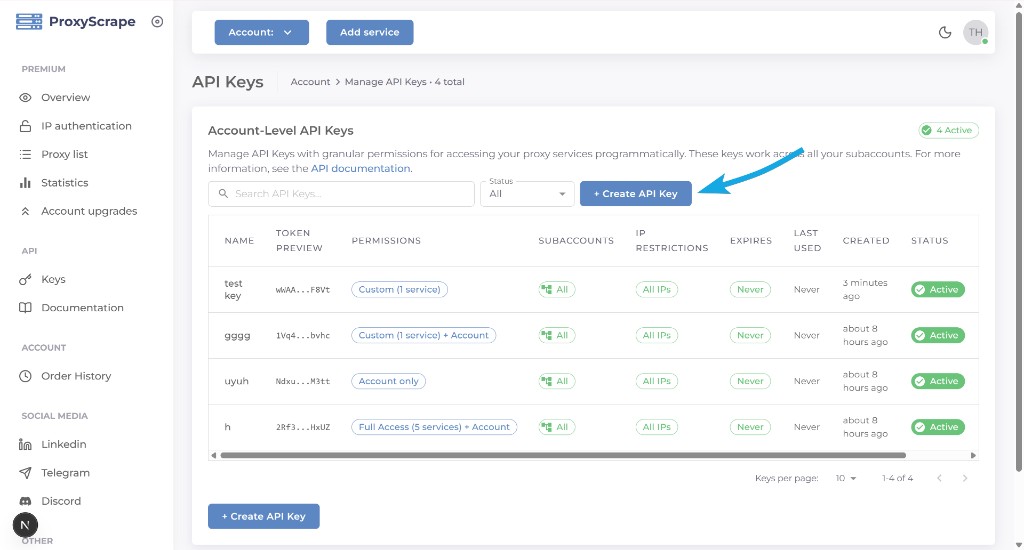Screen dimensions: 1024x550
Task: Click the 4 Active summary badge
Action: 948,130
